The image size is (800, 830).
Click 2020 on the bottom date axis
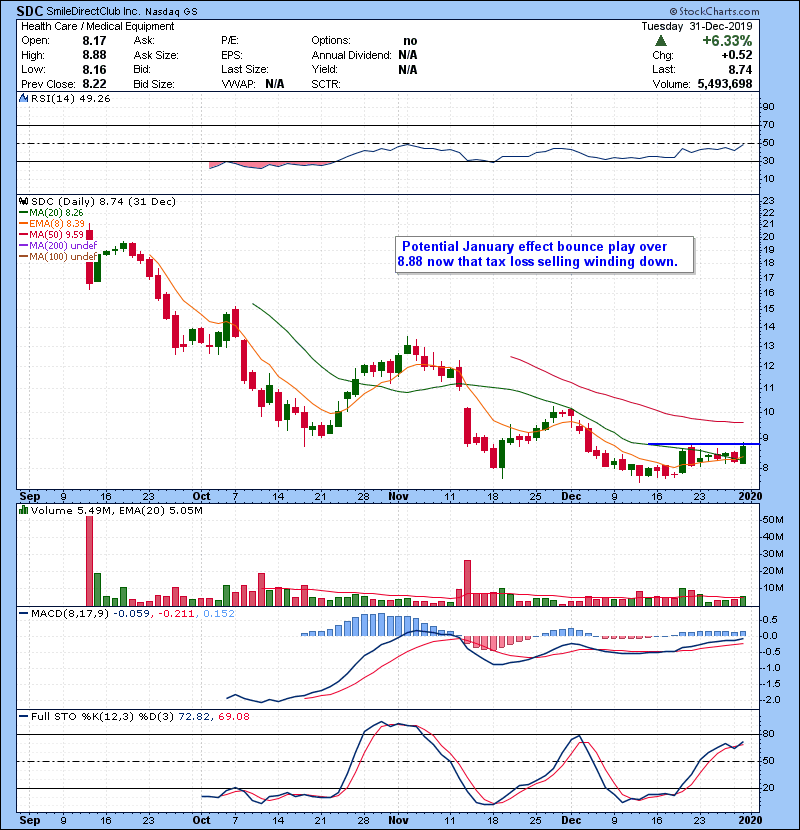point(750,820)
